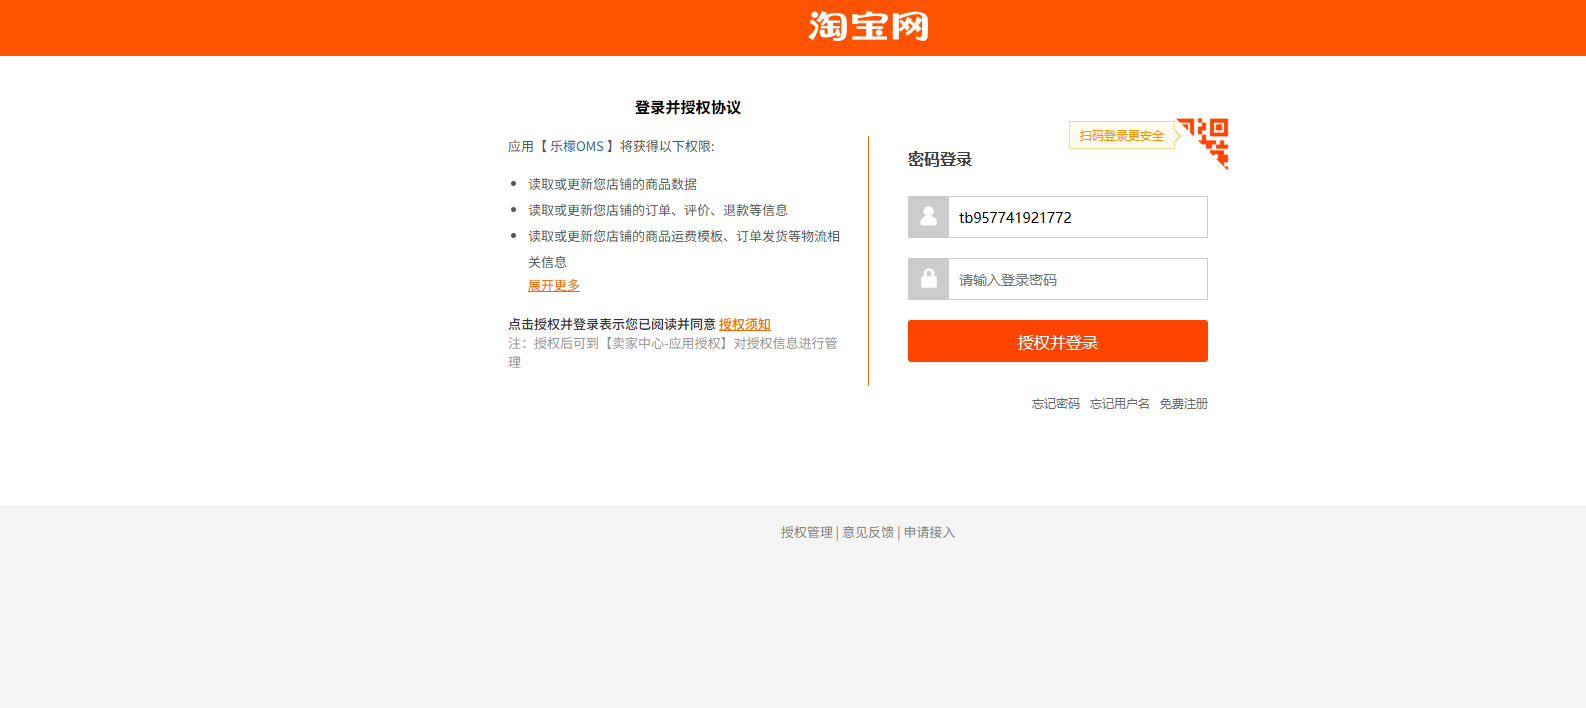Expand permissions with 展开更多

point(554,286)
